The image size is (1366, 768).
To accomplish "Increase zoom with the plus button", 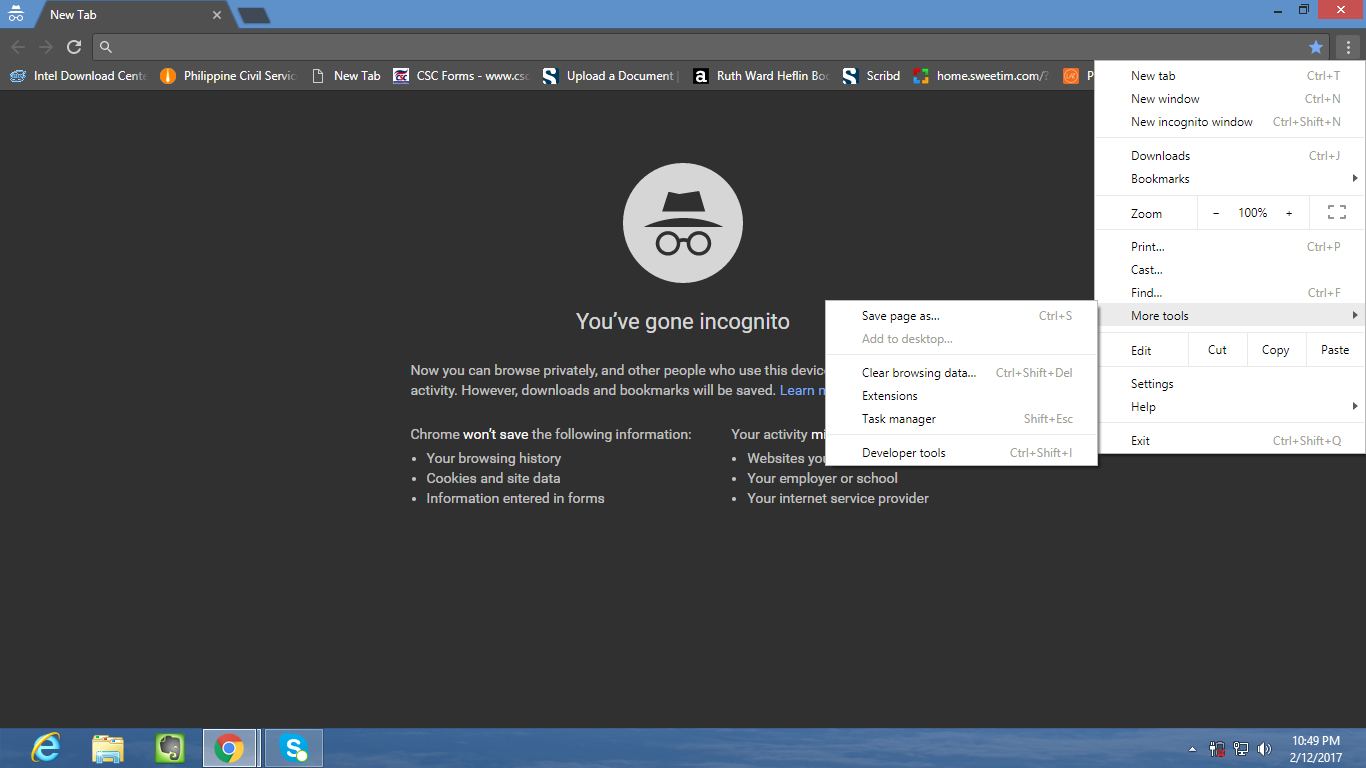I will pyautogui.click(x=1289, y=213).
